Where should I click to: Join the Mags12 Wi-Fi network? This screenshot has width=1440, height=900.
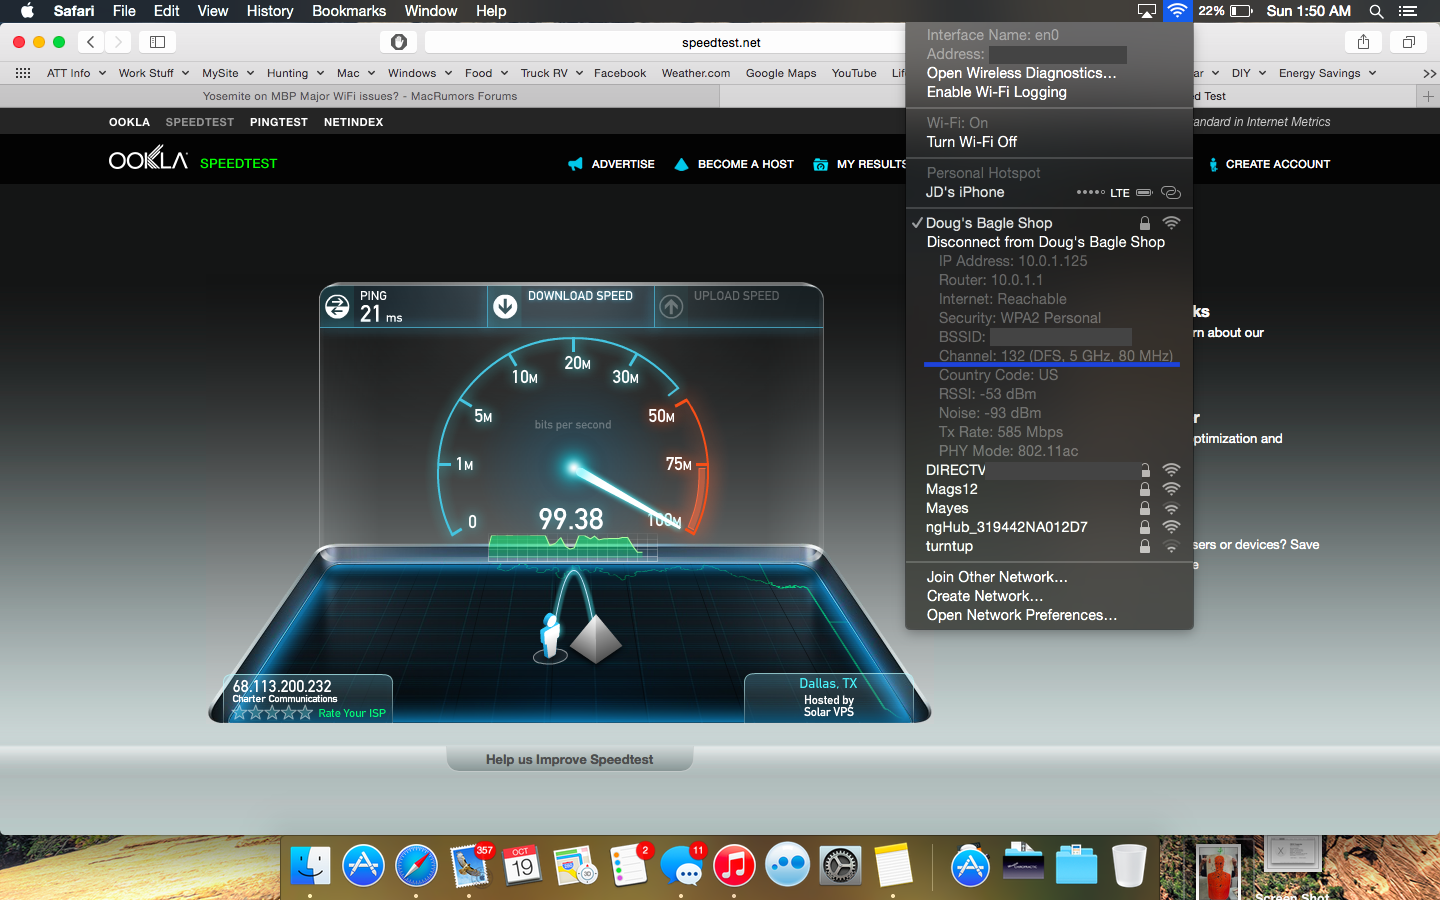tap(1049, 489)
